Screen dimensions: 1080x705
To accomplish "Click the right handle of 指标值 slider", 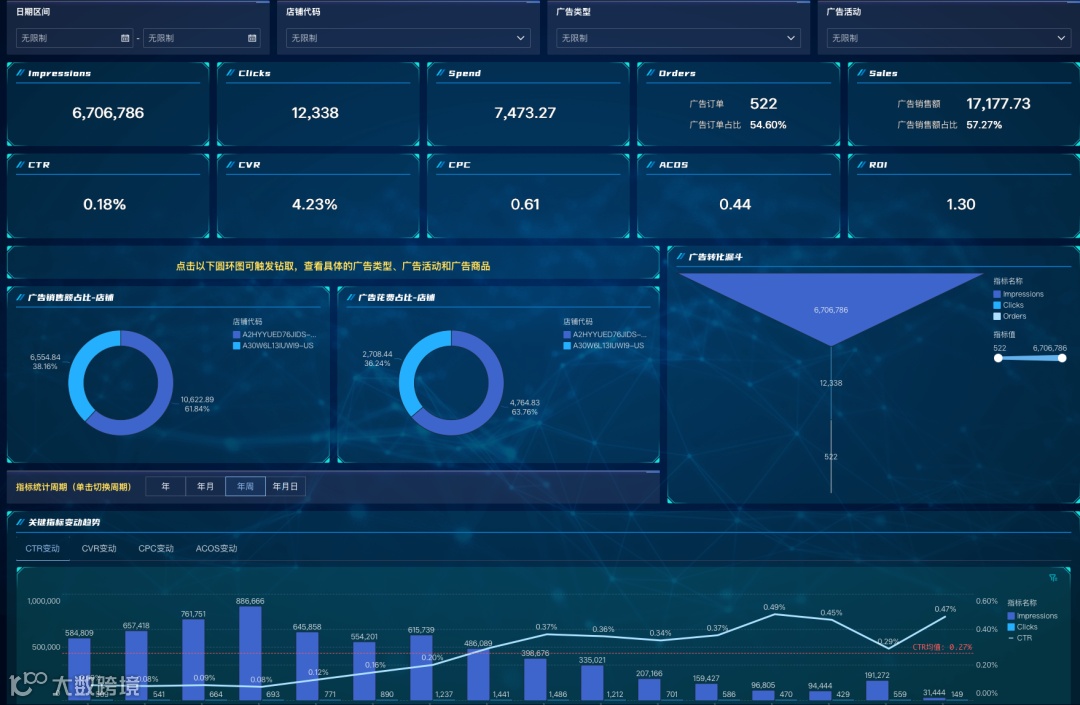I will 1062,358.
